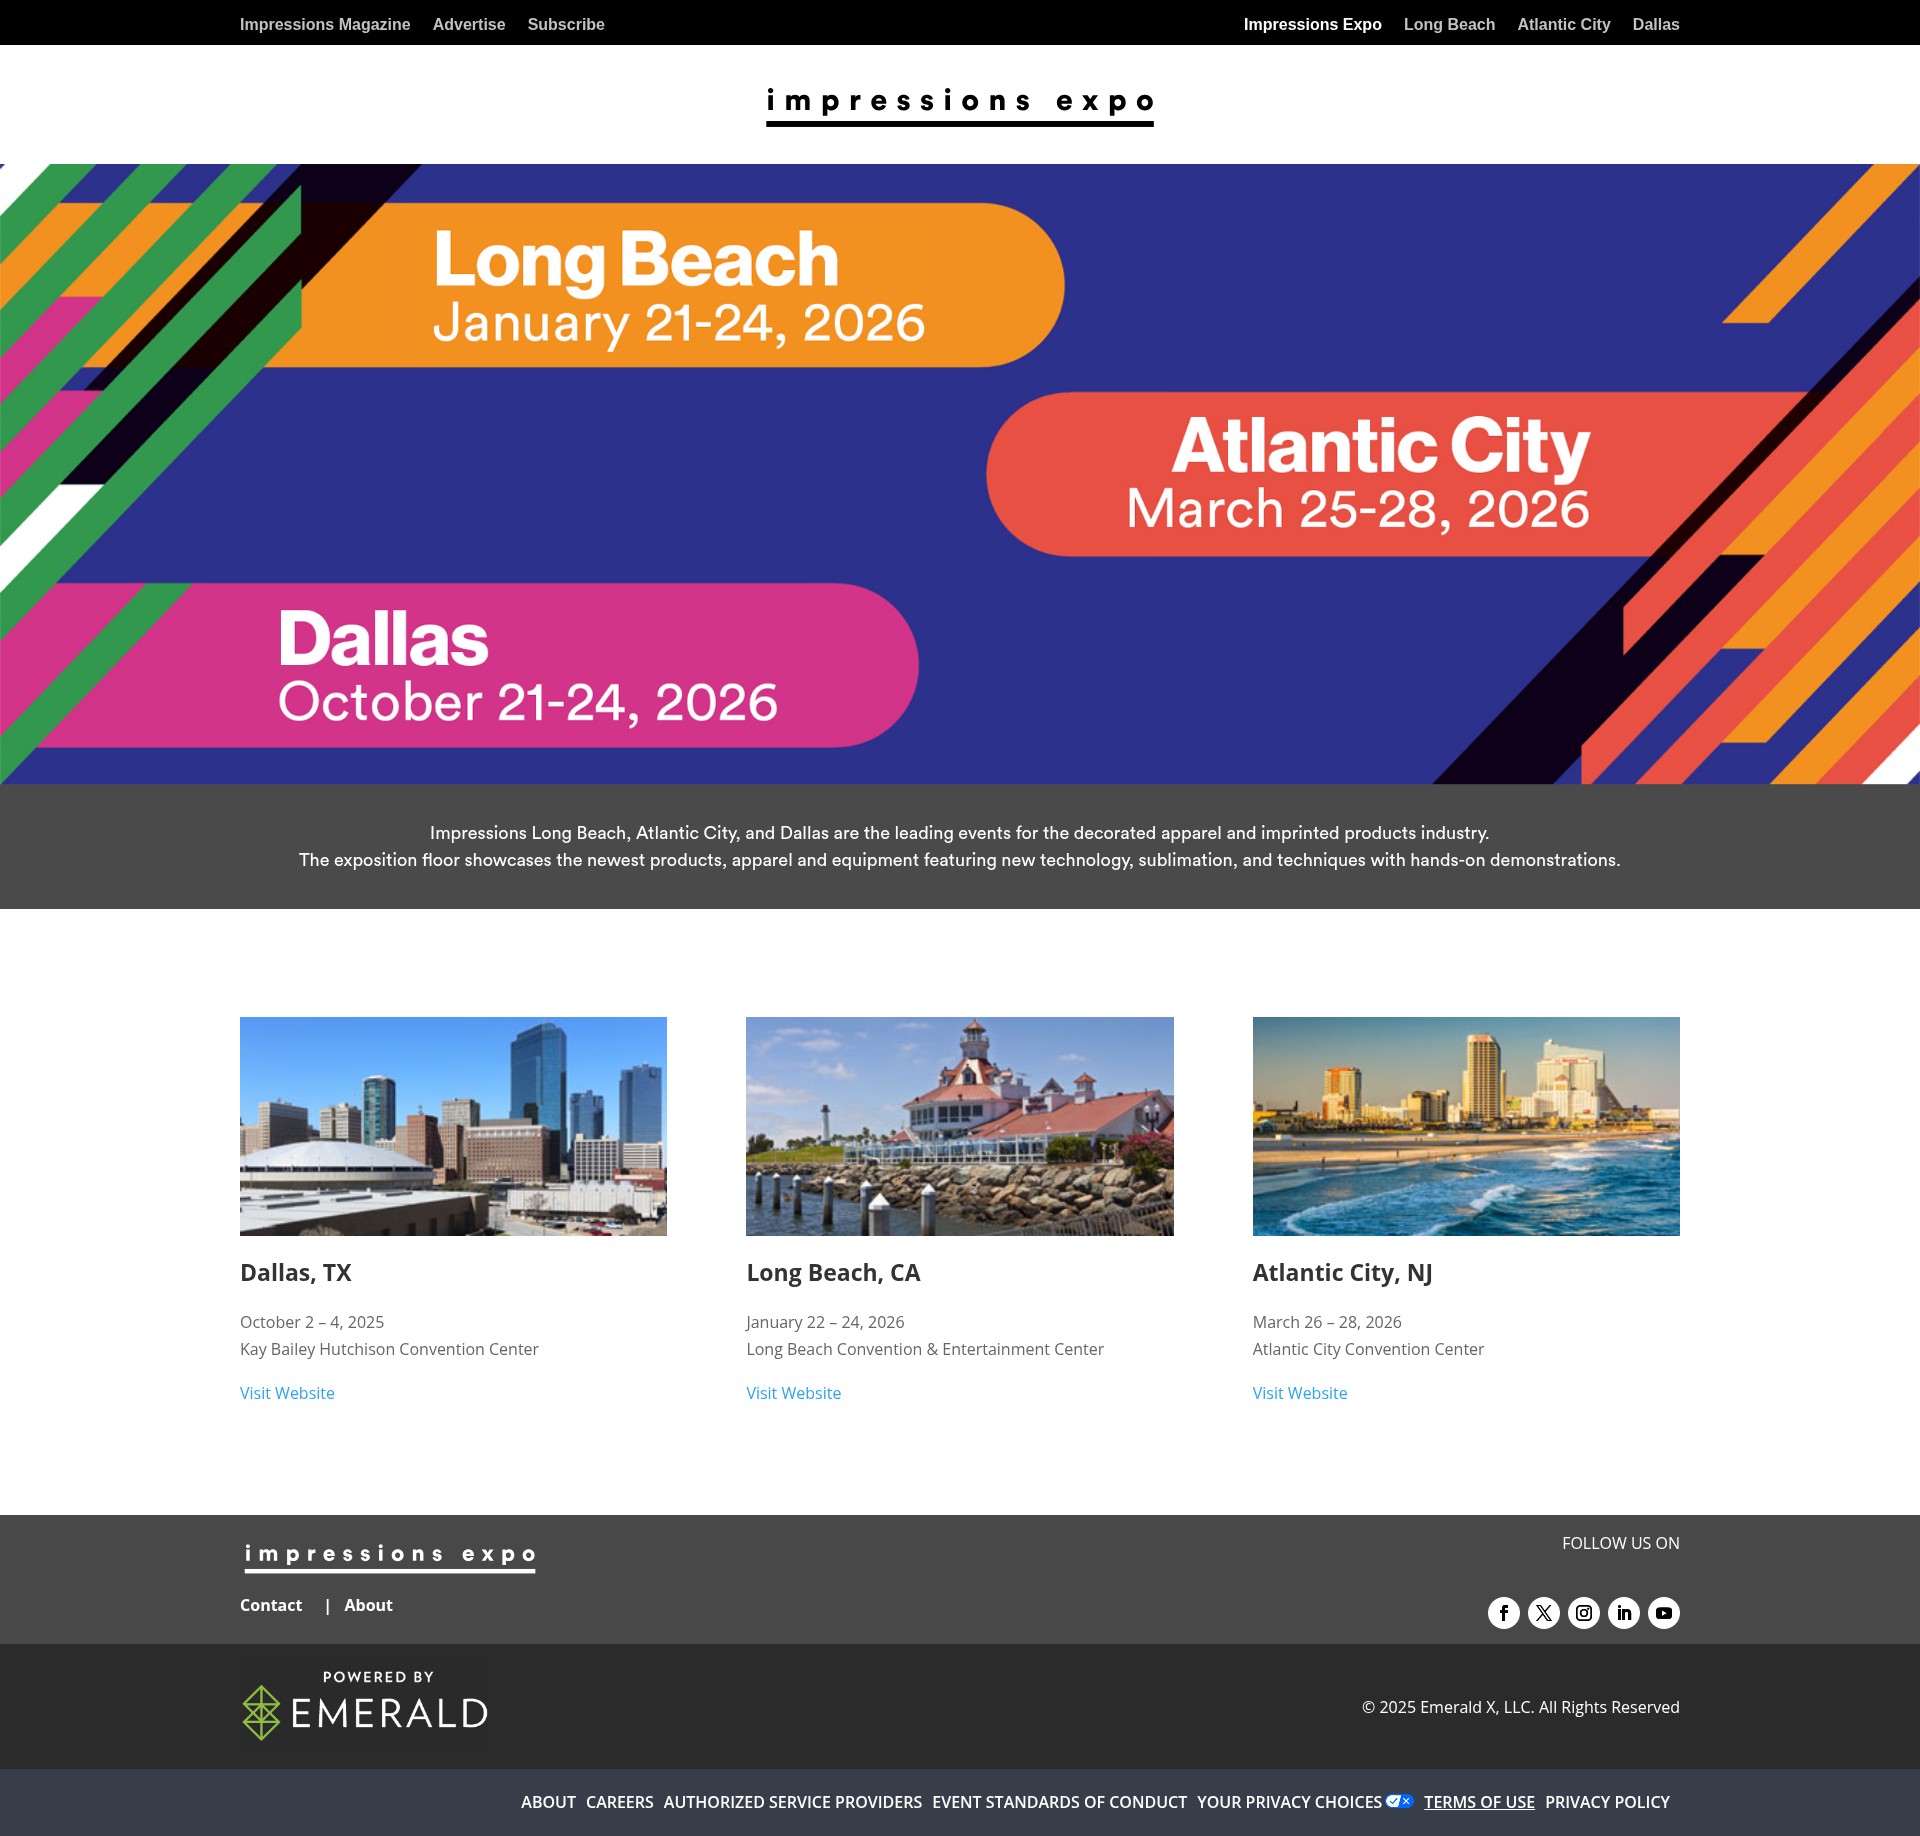The width and height of the screenshot is (1920, 1836).
Task: Open AUTHORIZED SERVICE PROVIDERS link
Action: coord(792,1802)
